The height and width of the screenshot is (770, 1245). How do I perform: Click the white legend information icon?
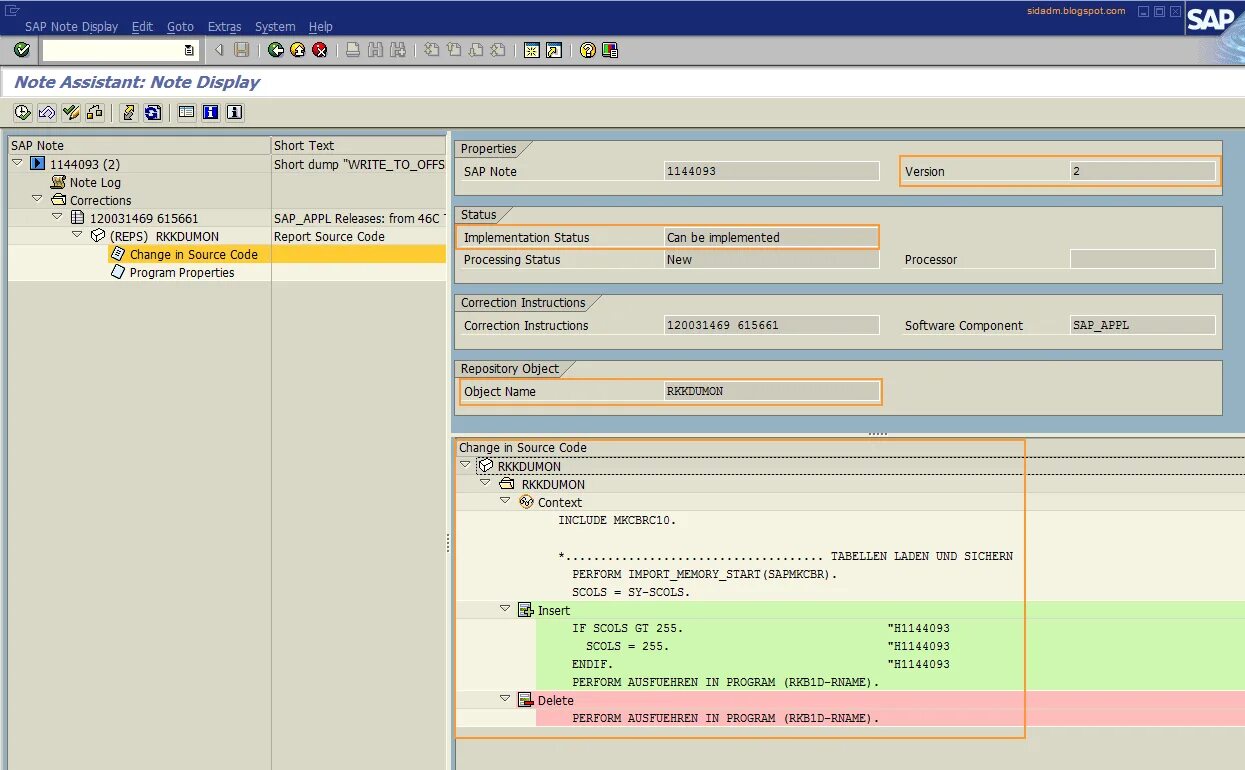[x=234, y=113]
